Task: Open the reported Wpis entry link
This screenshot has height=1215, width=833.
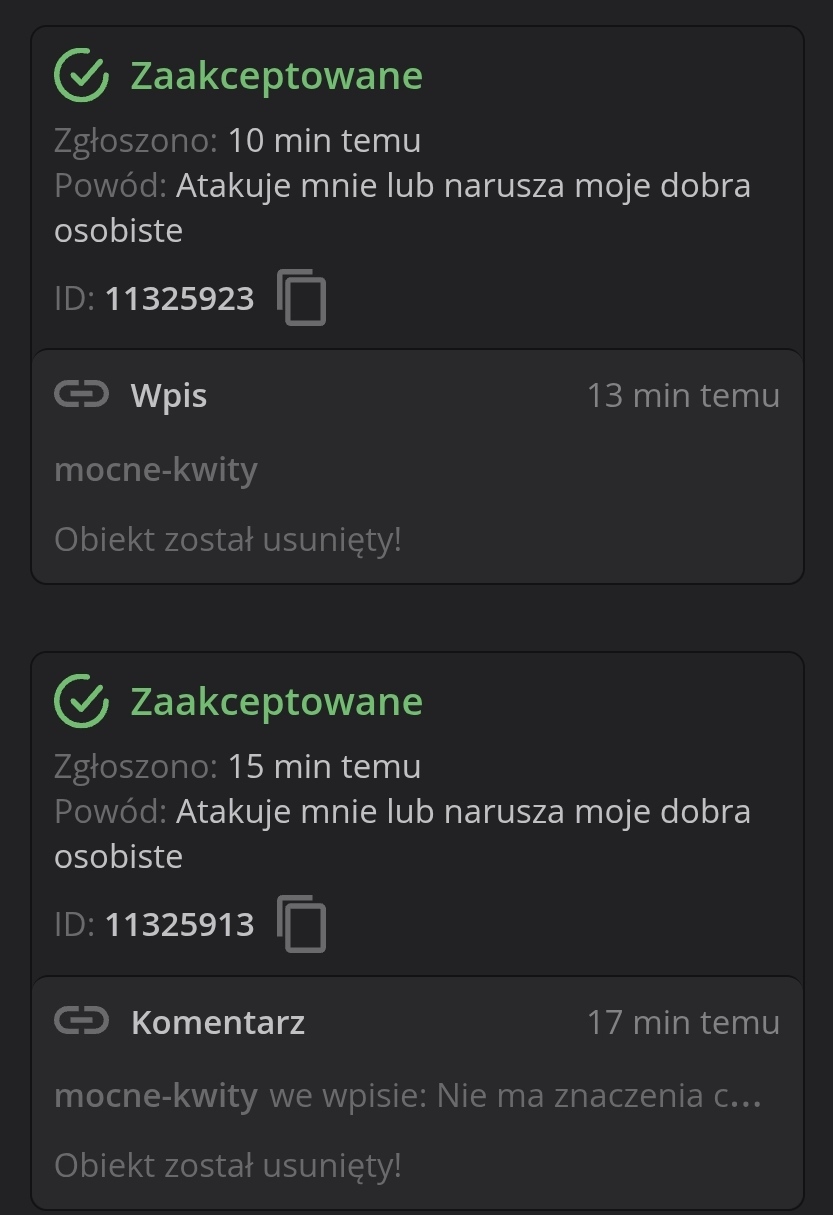Action: tap(169, 396)
